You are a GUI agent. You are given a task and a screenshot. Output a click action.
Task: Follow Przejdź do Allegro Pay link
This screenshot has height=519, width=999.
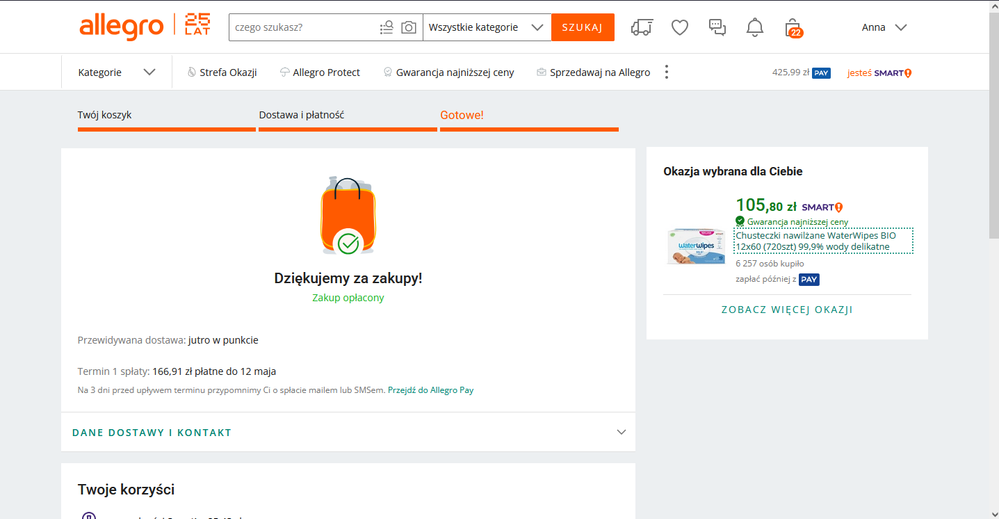[430, 390]
